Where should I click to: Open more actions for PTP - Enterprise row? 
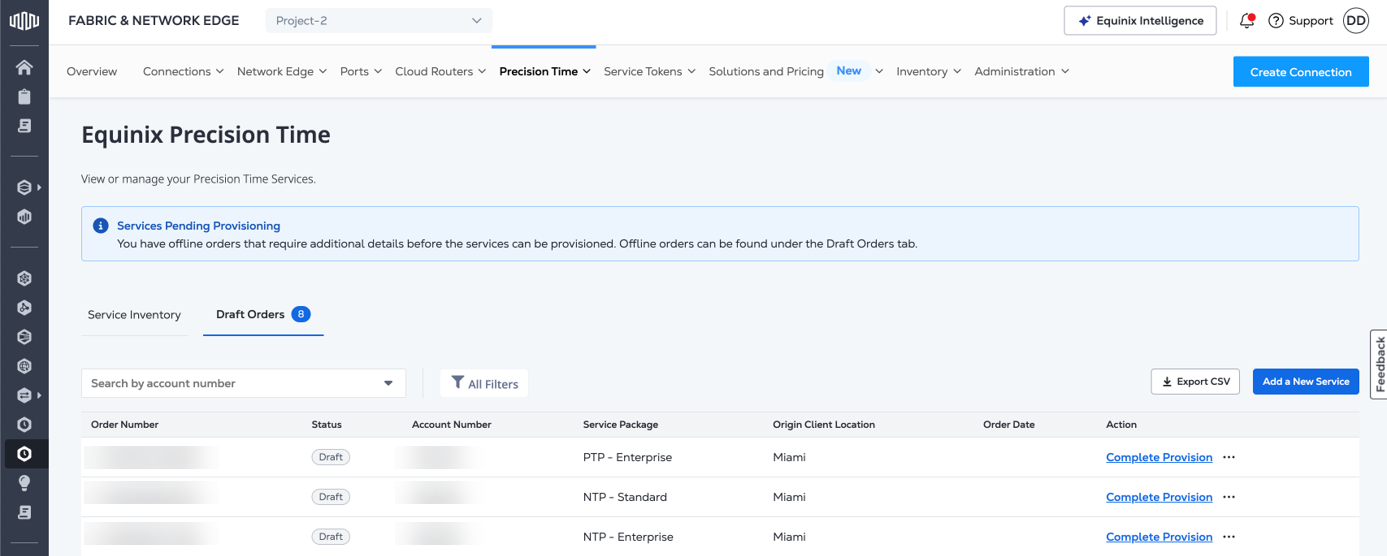1229,457
